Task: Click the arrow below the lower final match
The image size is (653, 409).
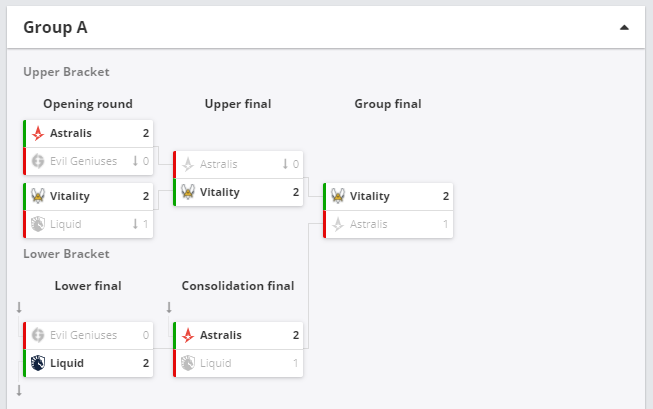Action: [19, 390]
